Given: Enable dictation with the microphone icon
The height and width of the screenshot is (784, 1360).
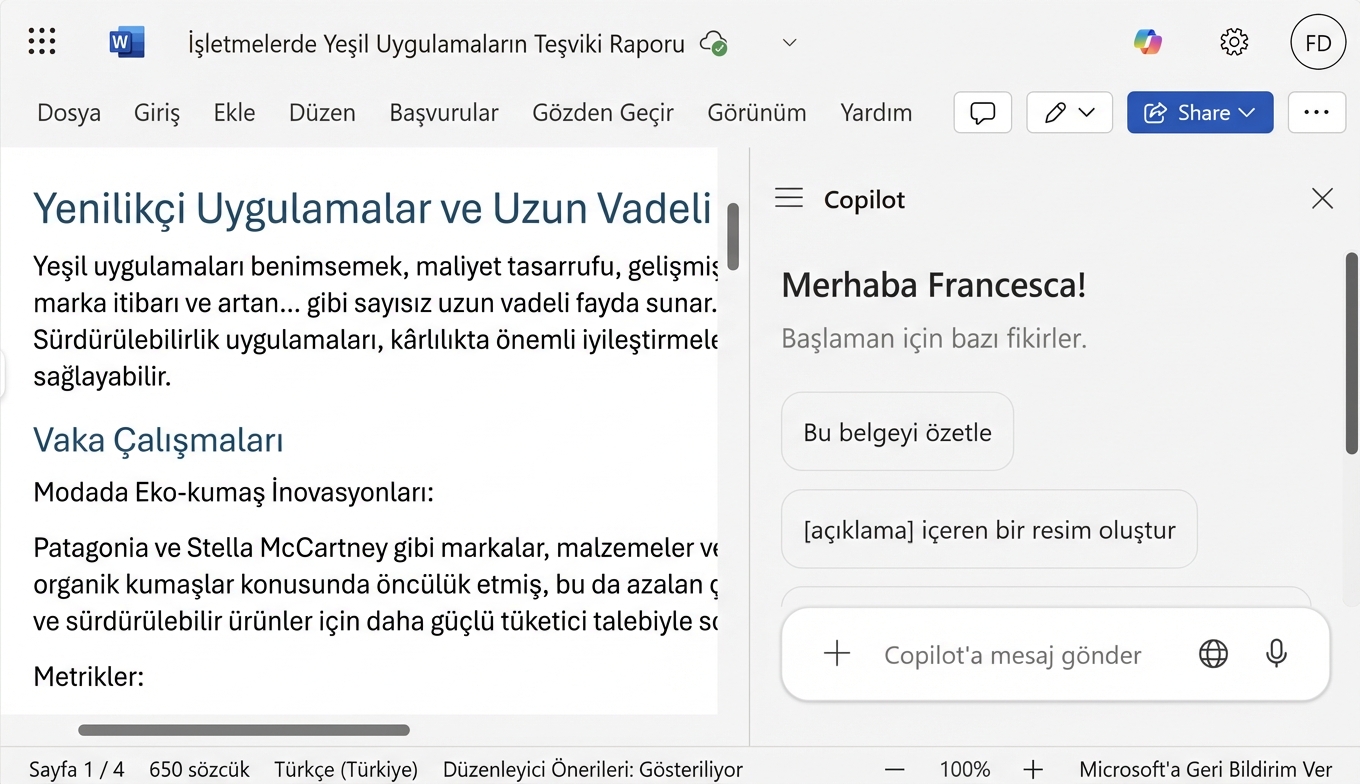Looking at the screenshot, I should 1276,654.
